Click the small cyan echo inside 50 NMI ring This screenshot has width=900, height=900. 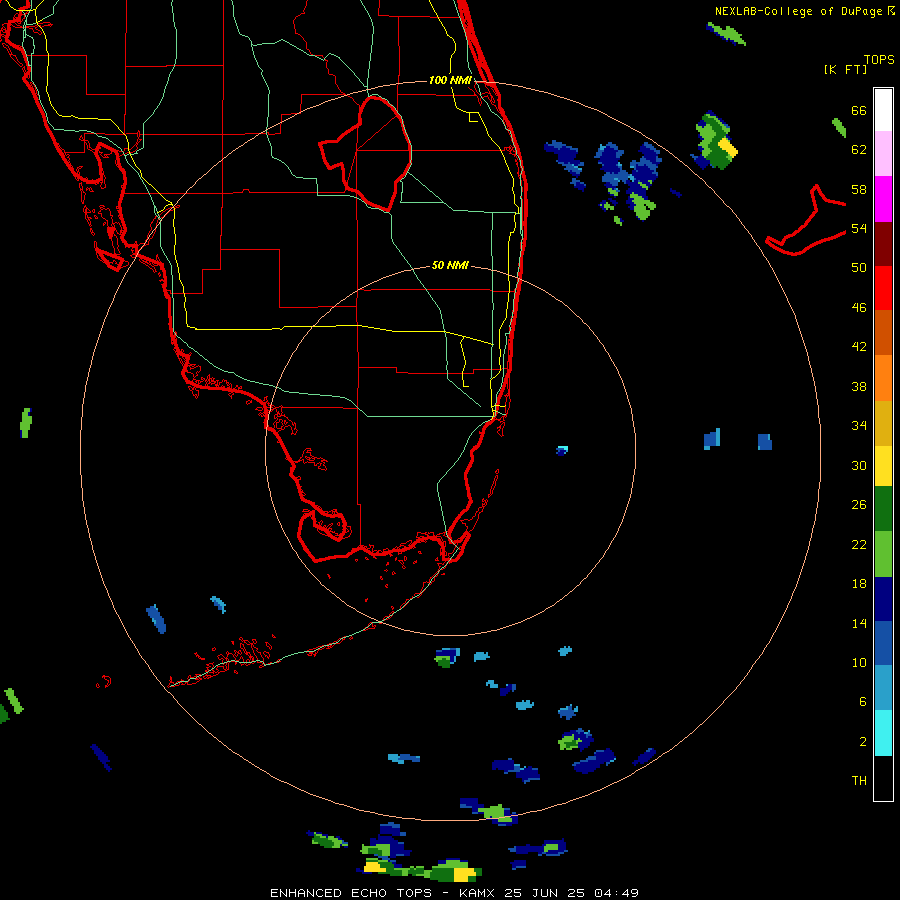(x=562, y=450)
